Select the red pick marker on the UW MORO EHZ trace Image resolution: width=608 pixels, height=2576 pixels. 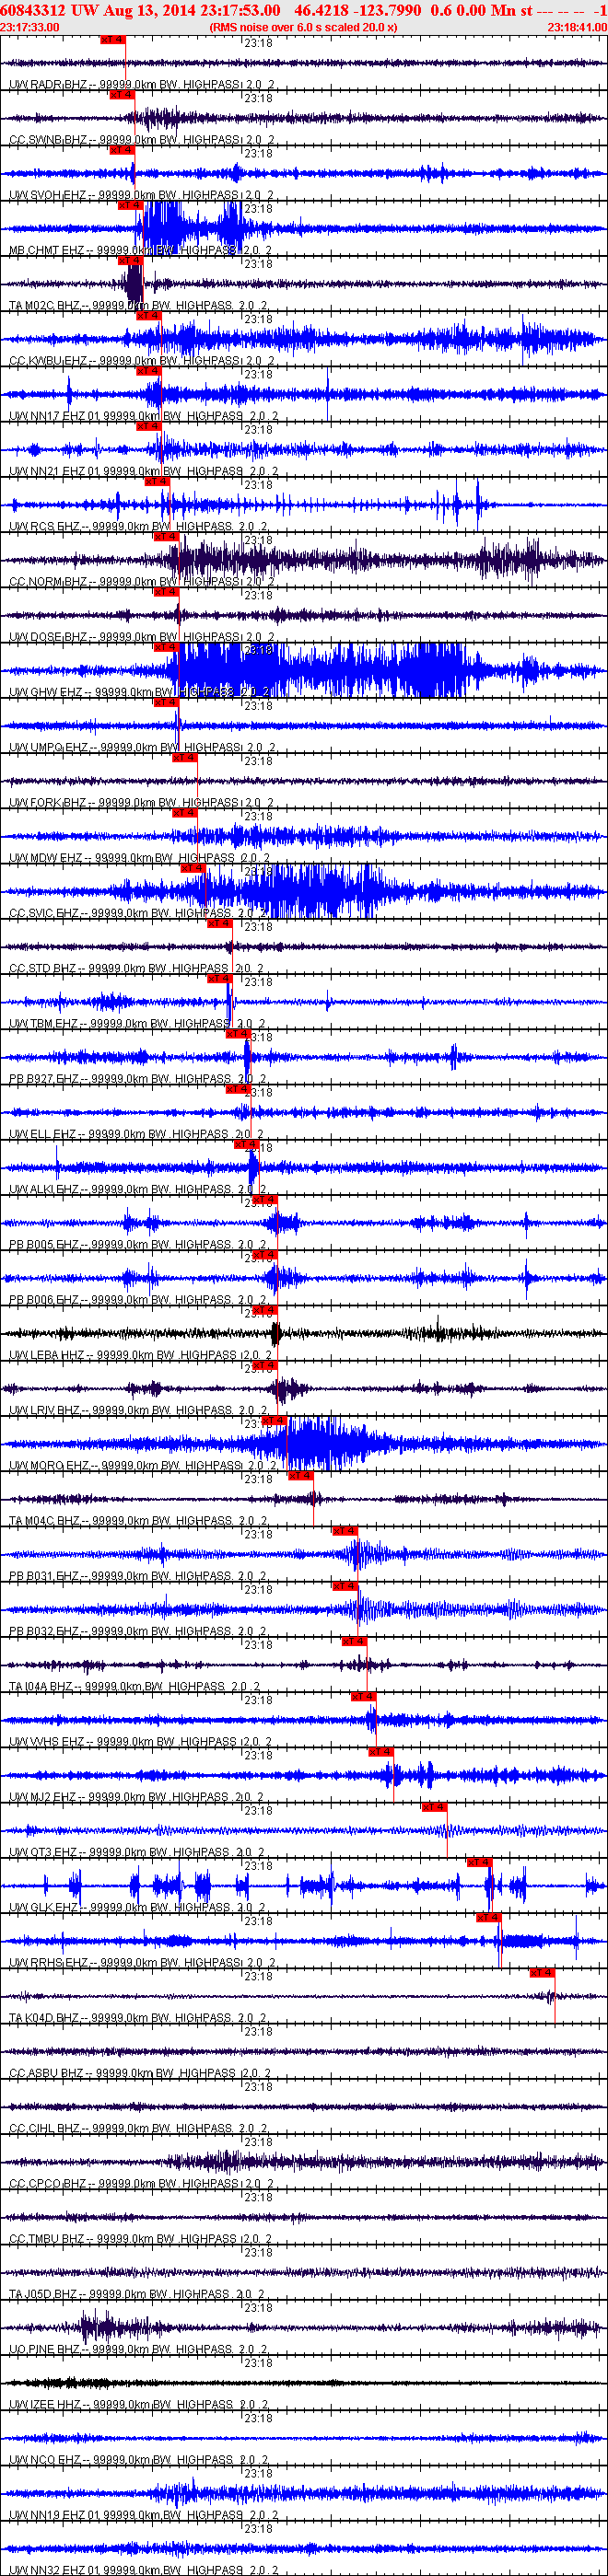click(x=274, y=1422)
